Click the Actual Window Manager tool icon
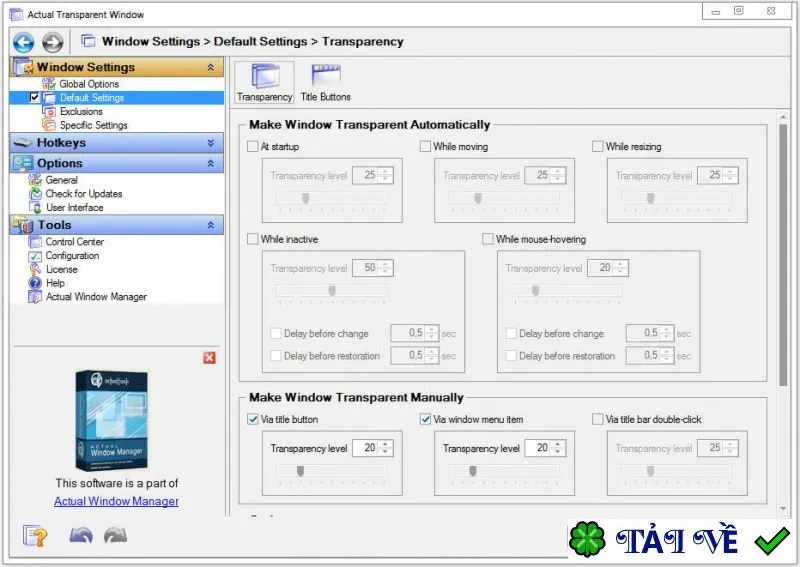 coord(35,297)
